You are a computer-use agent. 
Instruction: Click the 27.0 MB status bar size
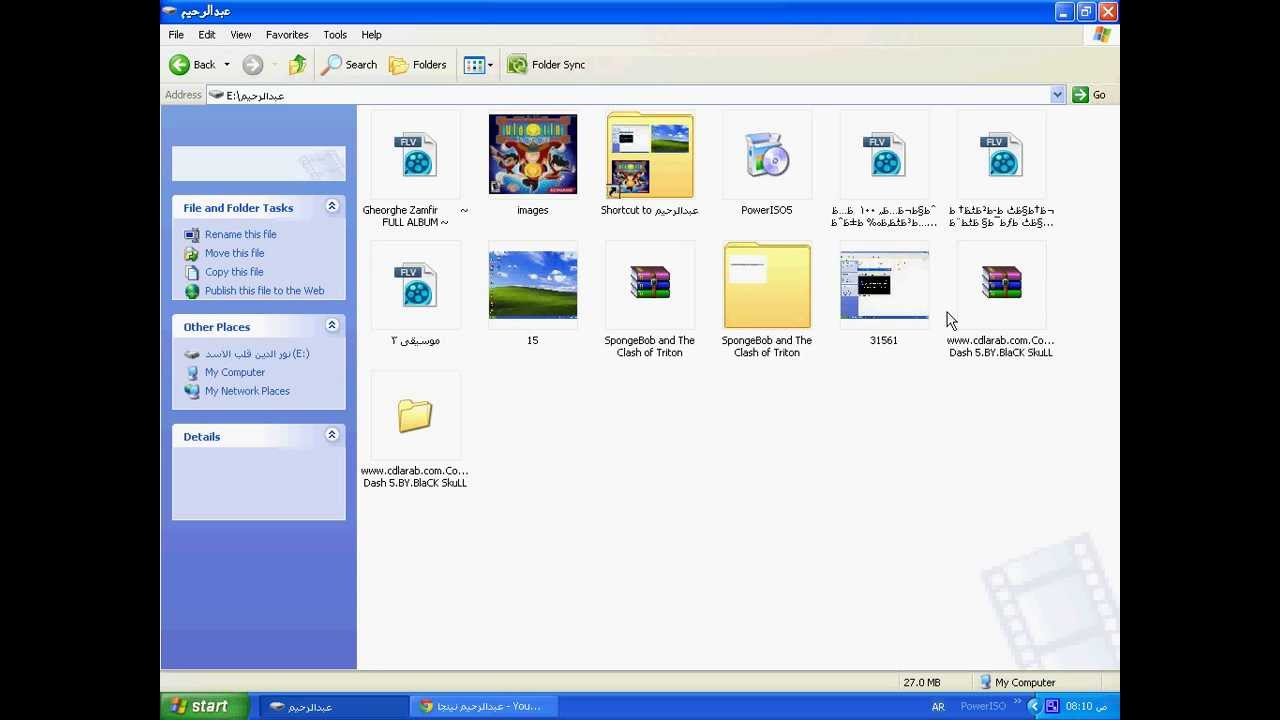[x=921, y=683]
